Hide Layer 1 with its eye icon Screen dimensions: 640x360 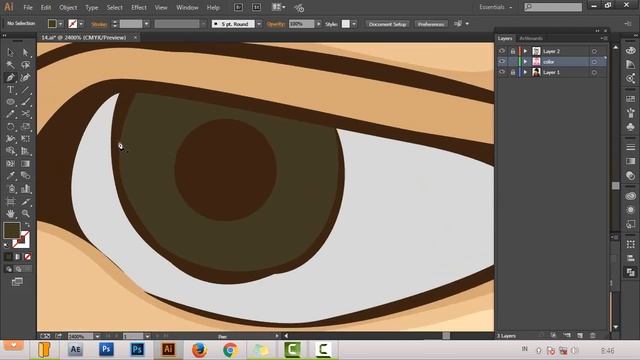(x=502, y=72)
